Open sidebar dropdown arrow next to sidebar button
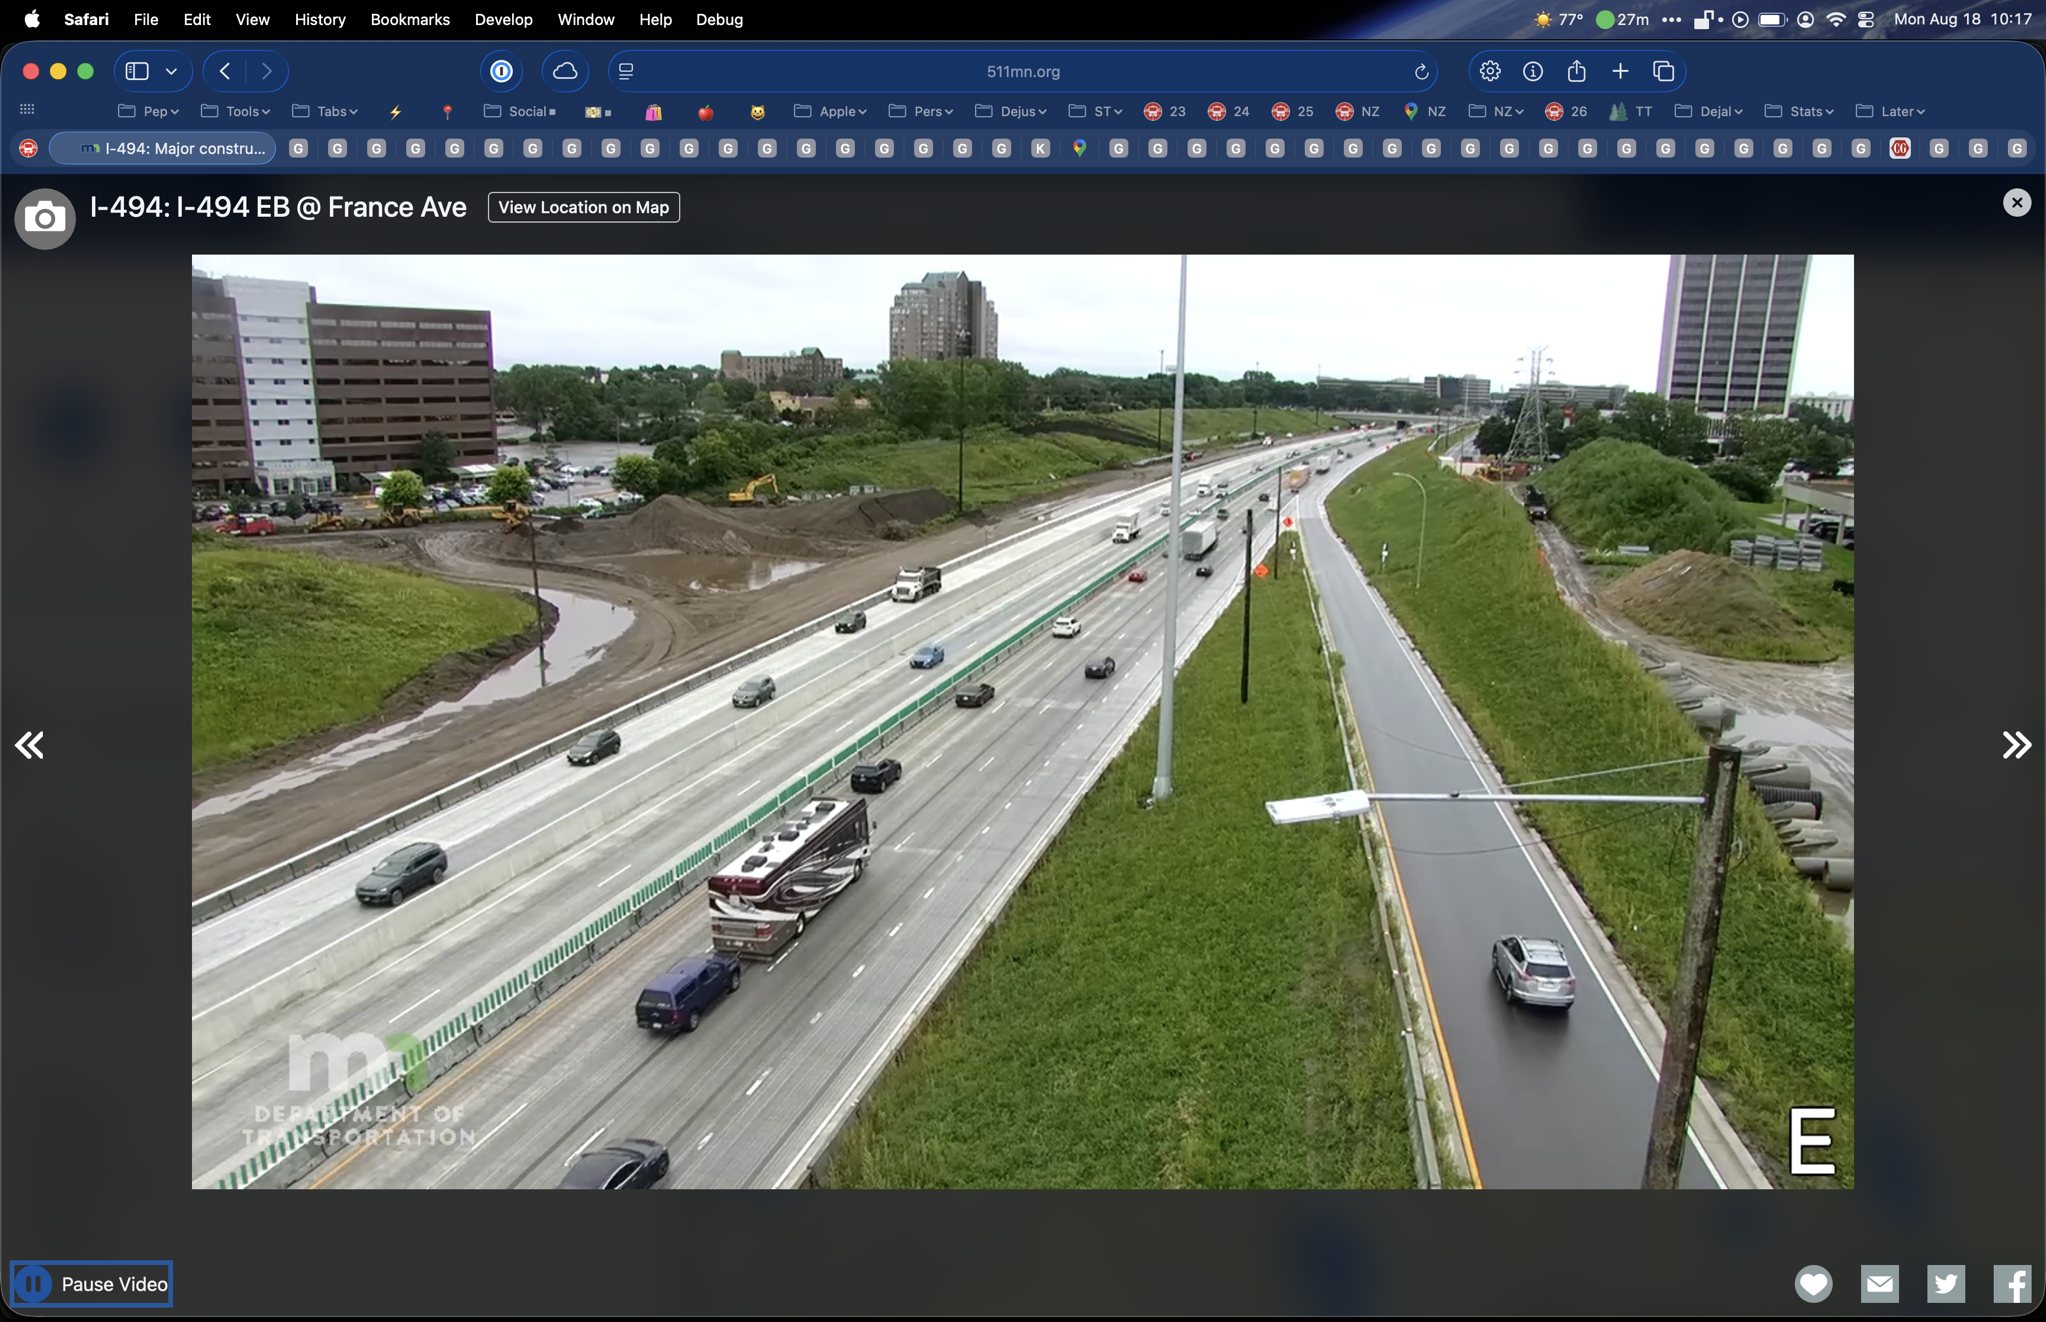The width and height of the screenshot is (2046, 1322). click(x=171, y=71)
